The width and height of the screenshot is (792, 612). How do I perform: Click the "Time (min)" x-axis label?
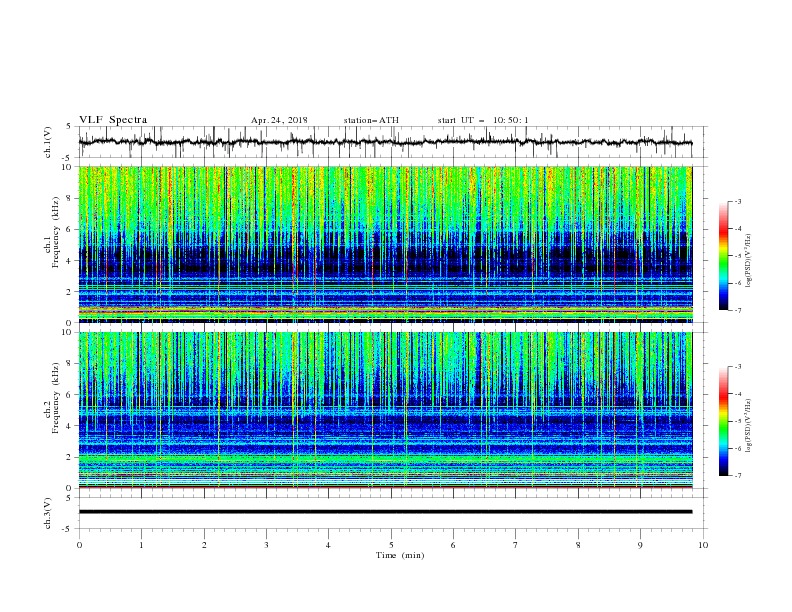[400, 555]
